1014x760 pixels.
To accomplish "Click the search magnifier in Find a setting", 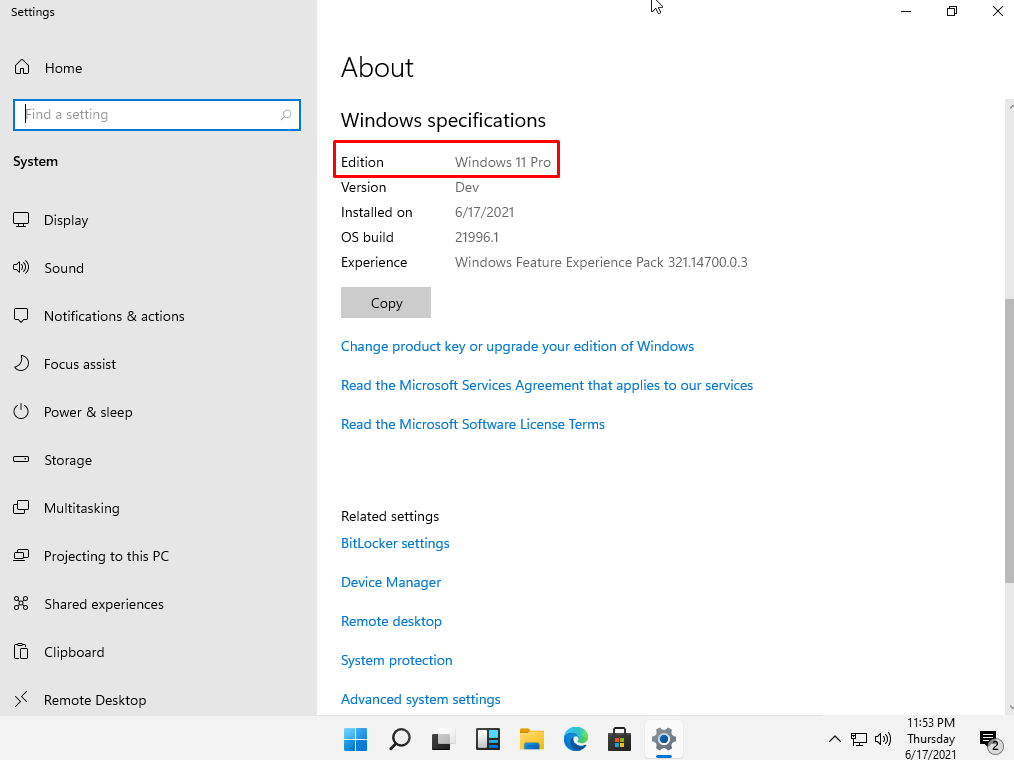I will pos(286,114).
